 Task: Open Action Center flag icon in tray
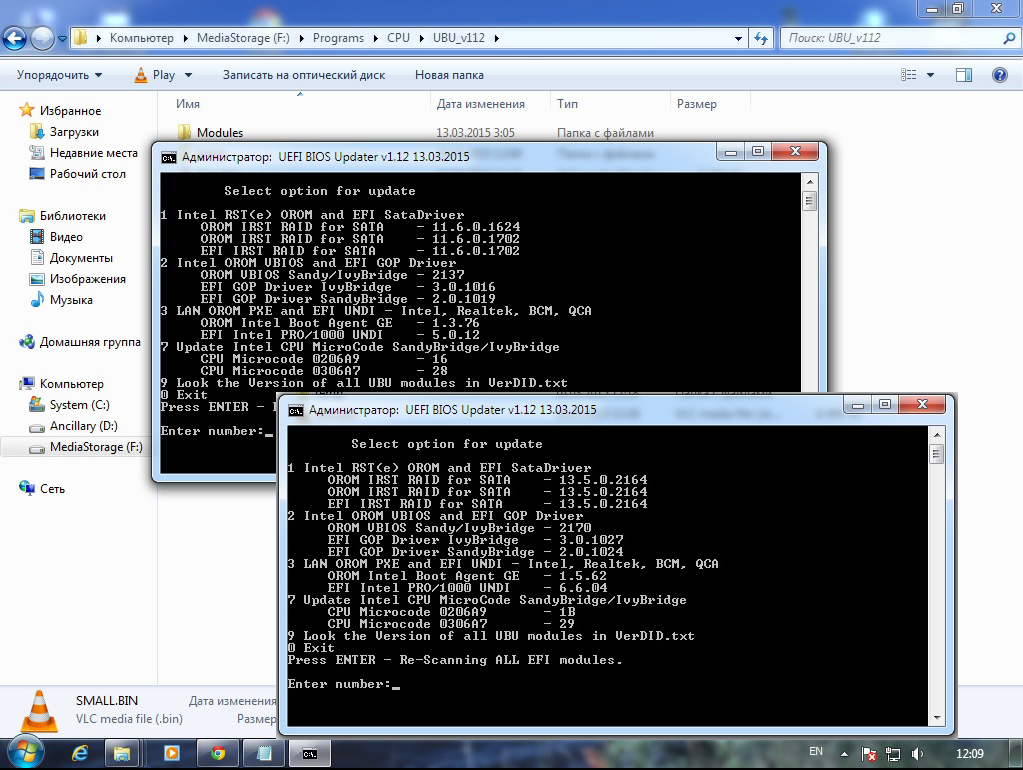click(868, 754)
